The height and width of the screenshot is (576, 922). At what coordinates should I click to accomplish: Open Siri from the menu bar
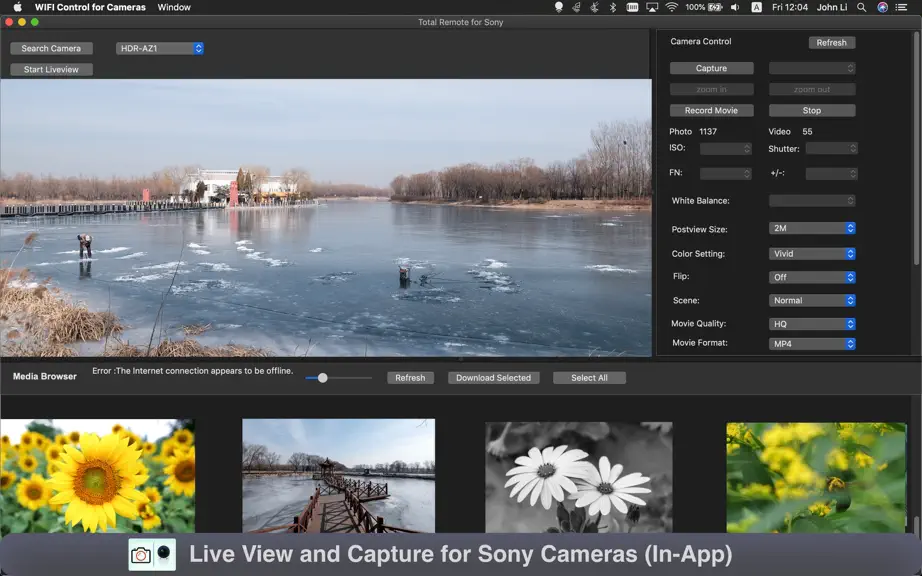[x=882, y=7]
